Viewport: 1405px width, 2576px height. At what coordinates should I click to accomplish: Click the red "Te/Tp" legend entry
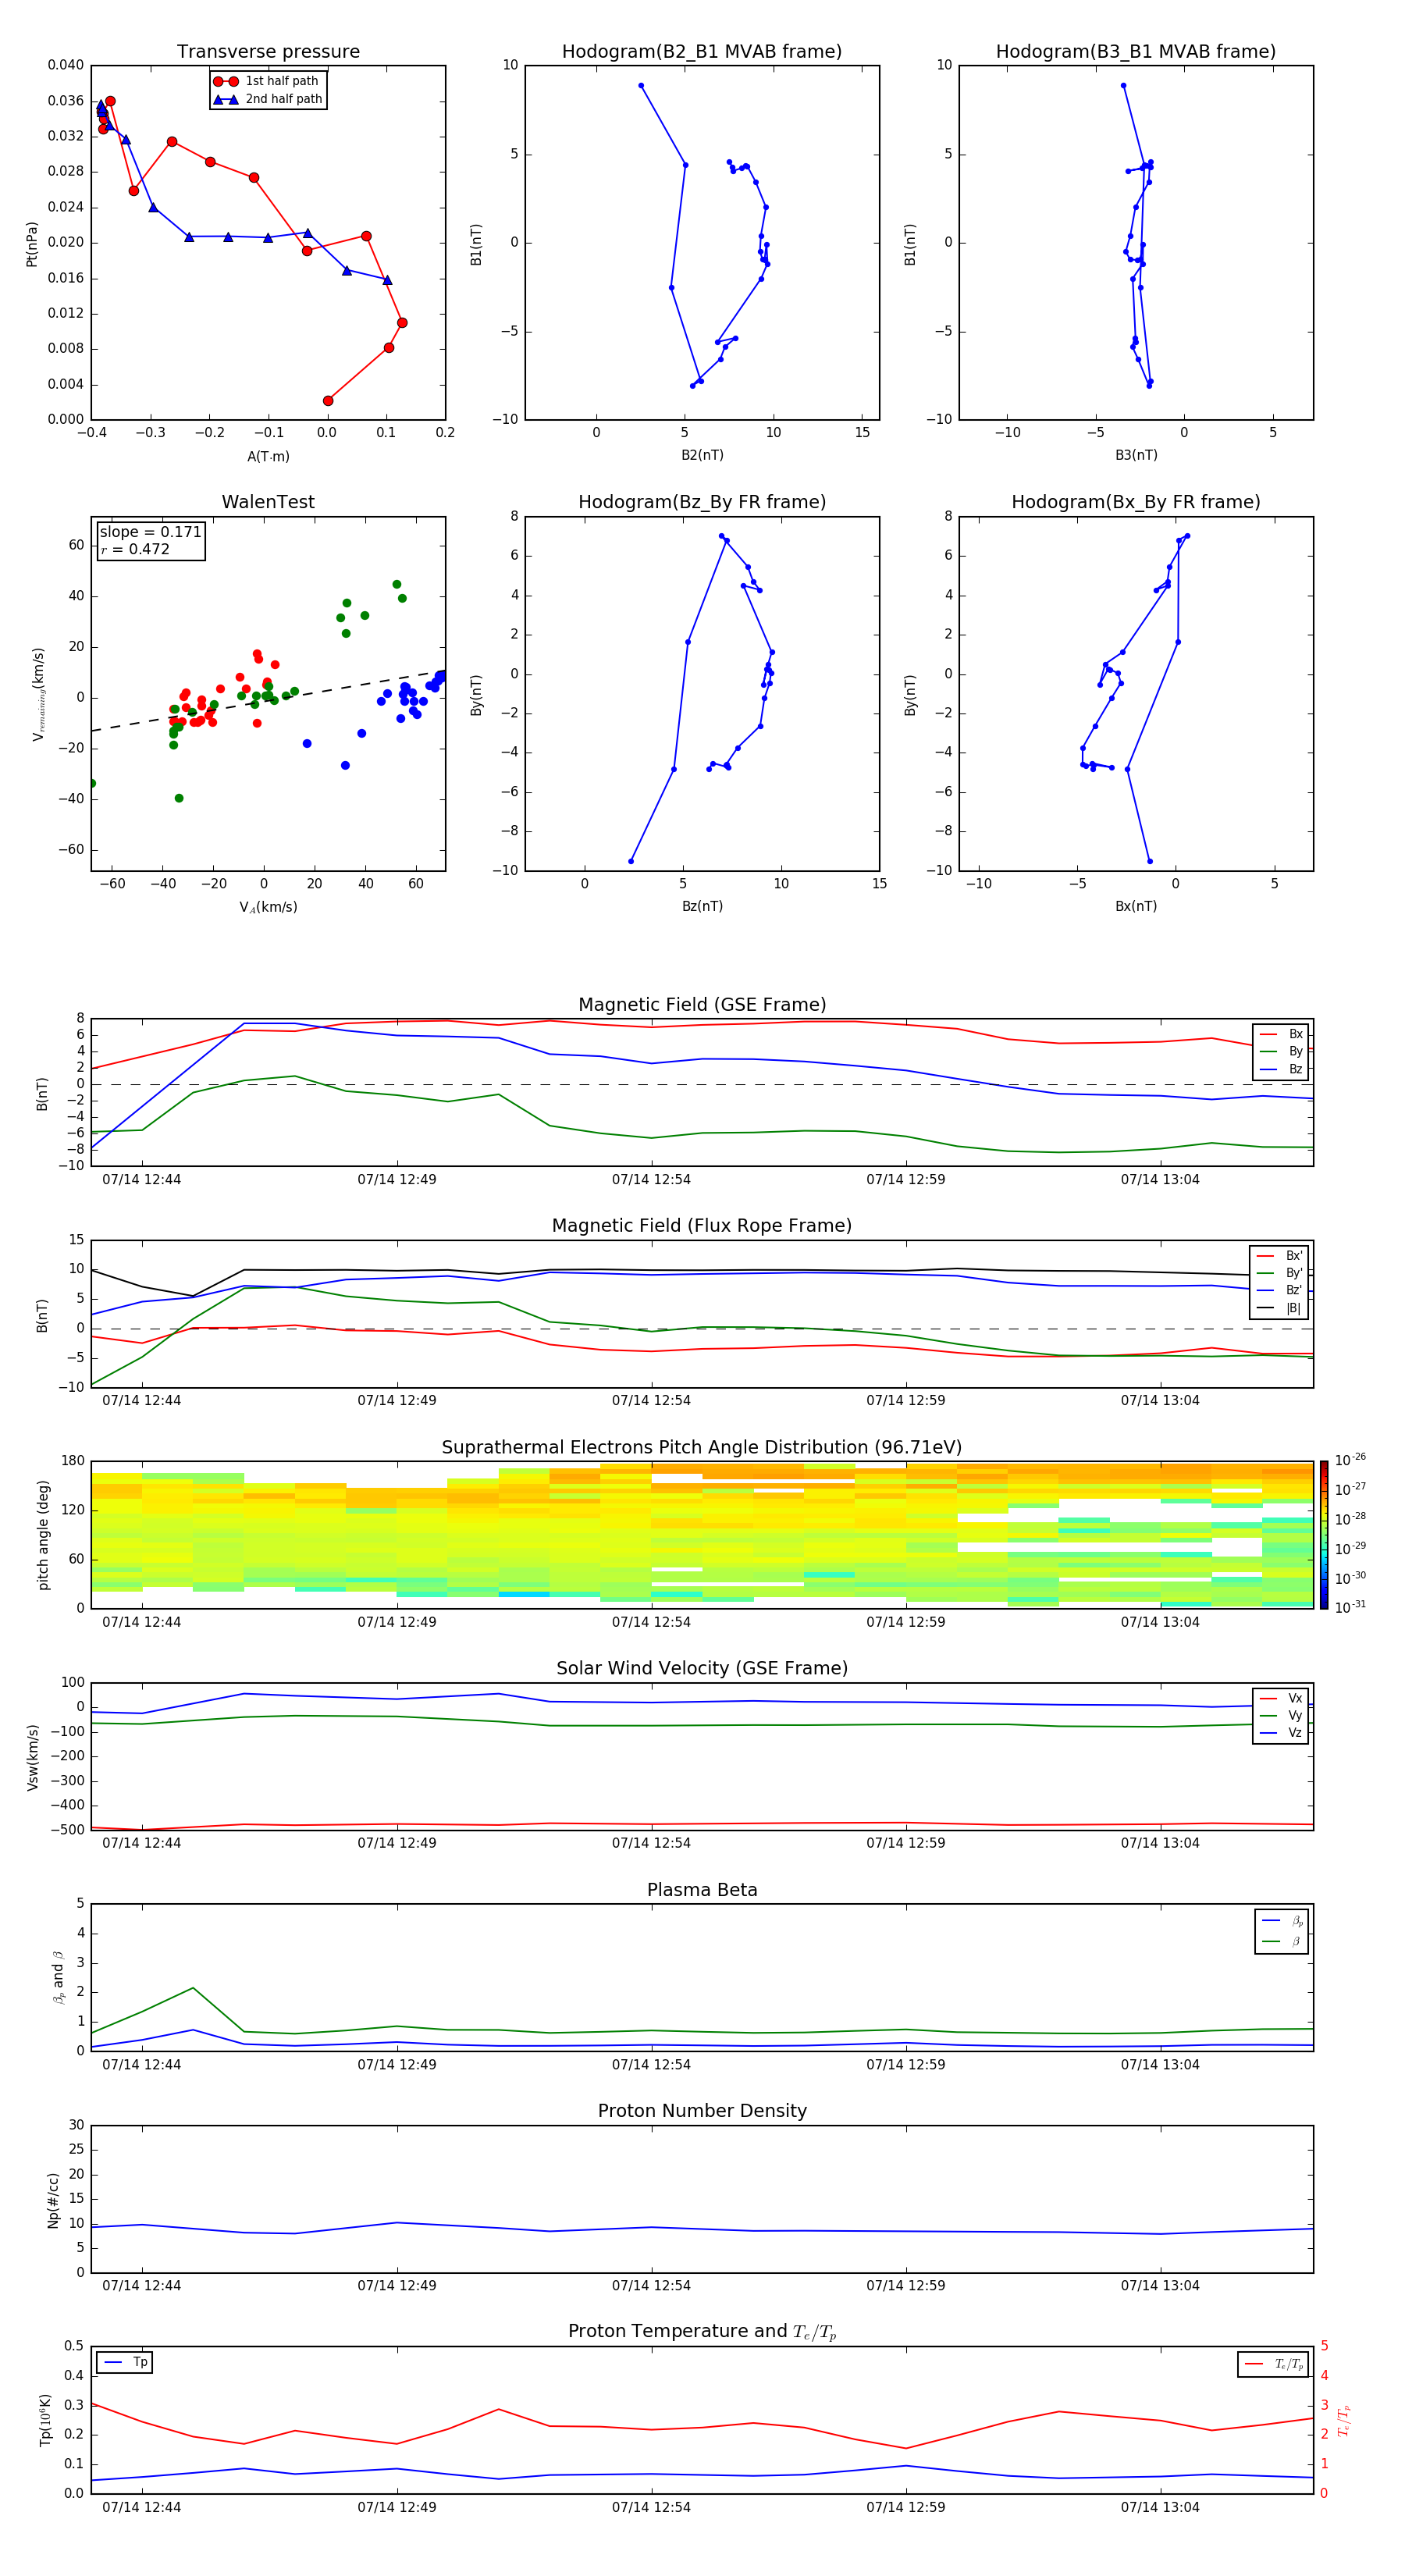(1273, 2365)
